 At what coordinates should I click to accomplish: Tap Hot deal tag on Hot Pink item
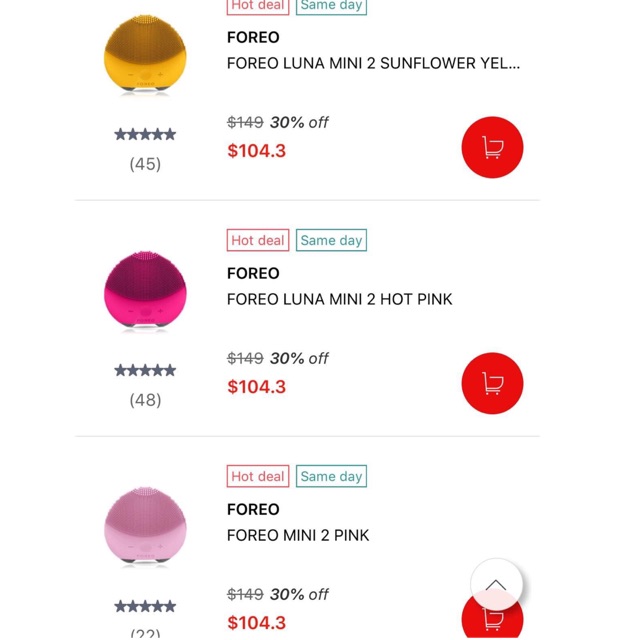click(x=258, y=240)
